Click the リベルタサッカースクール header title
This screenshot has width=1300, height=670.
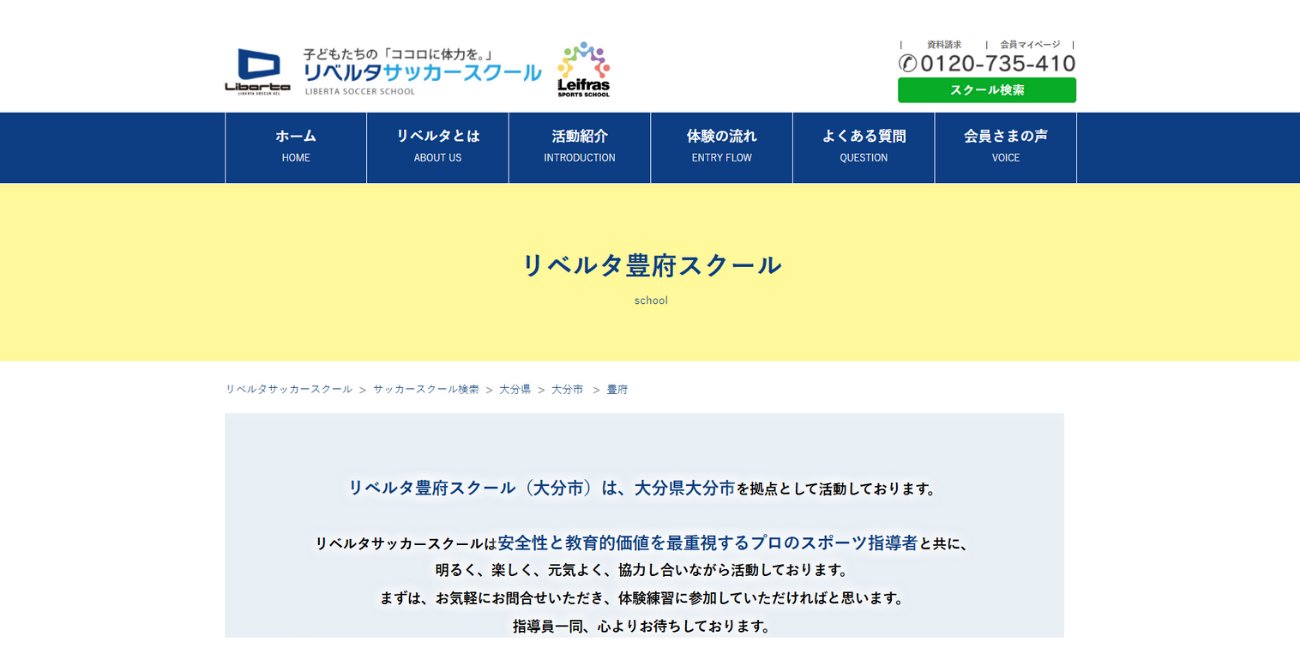point(421,72)
